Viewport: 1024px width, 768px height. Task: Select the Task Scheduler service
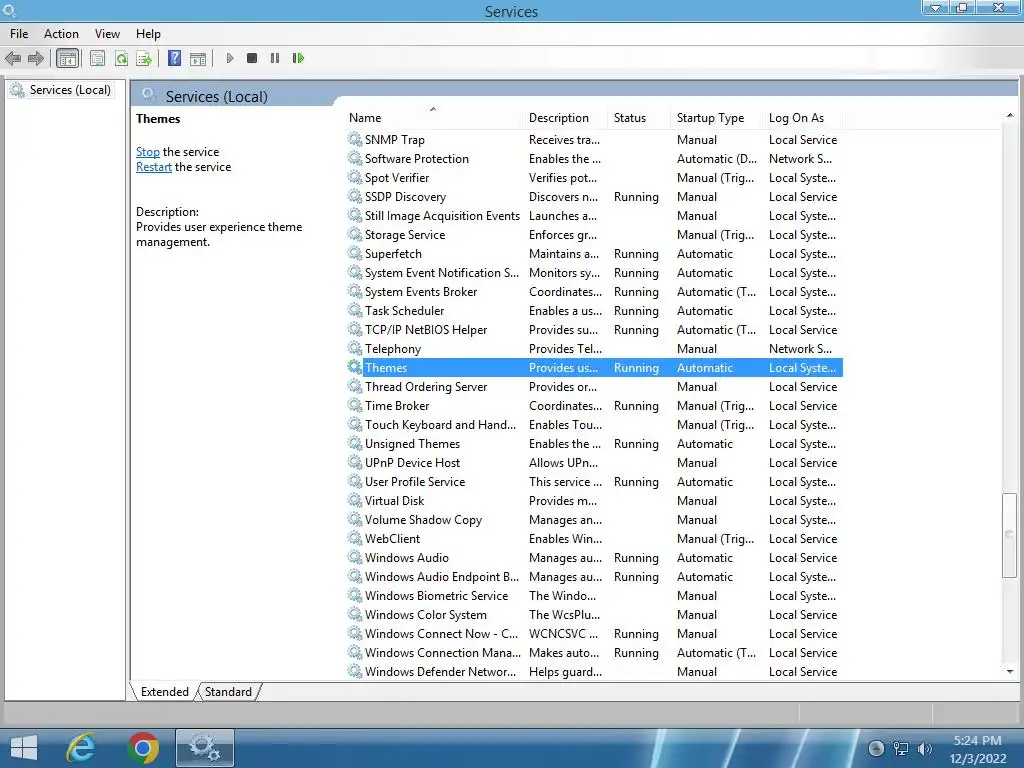(x=594, y=311)
